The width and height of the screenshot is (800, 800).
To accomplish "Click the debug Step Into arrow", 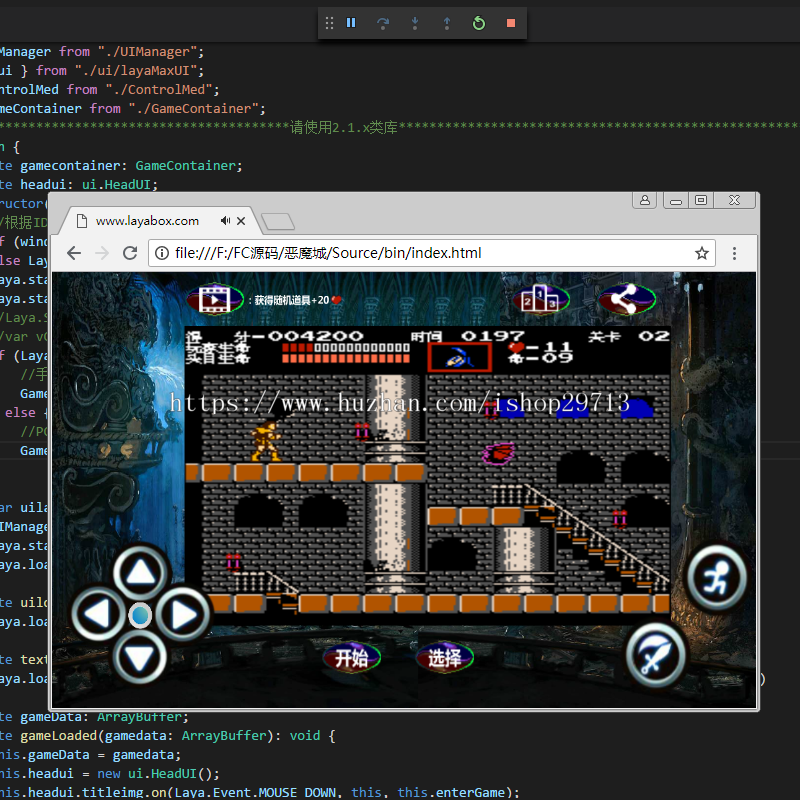I will tap(415, 23).
